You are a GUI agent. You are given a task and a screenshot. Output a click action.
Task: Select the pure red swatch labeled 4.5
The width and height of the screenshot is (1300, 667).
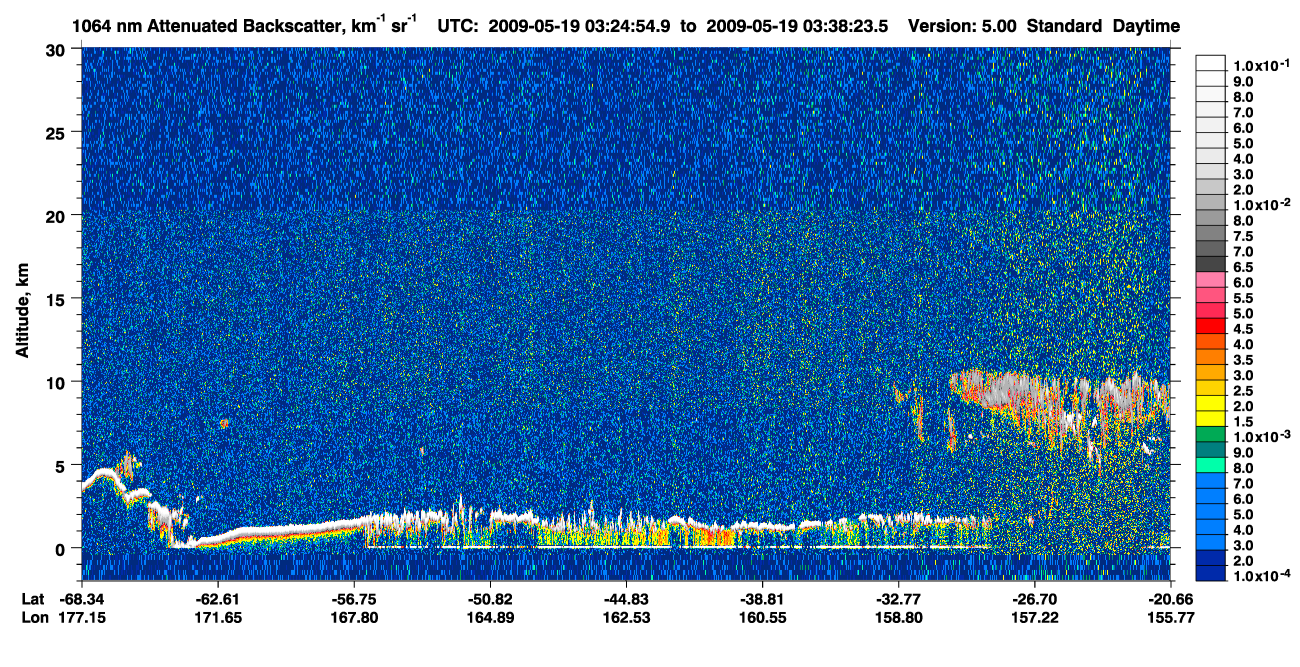(1210, 325)
